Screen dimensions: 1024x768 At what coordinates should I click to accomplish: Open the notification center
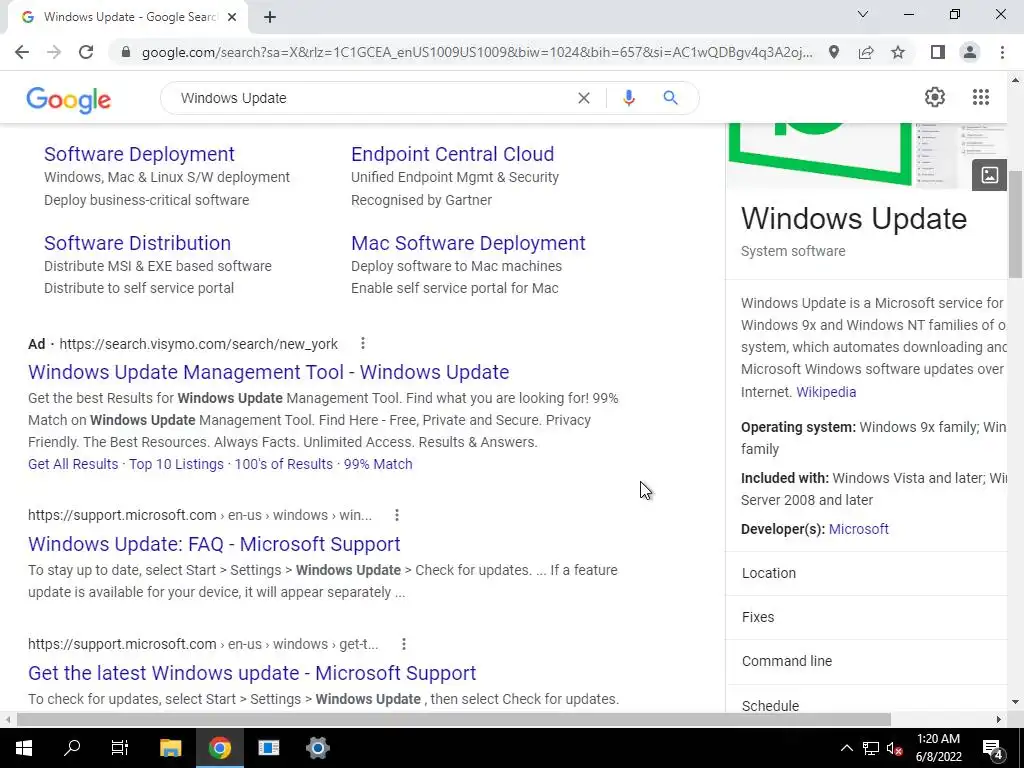(x=993, y=748)
